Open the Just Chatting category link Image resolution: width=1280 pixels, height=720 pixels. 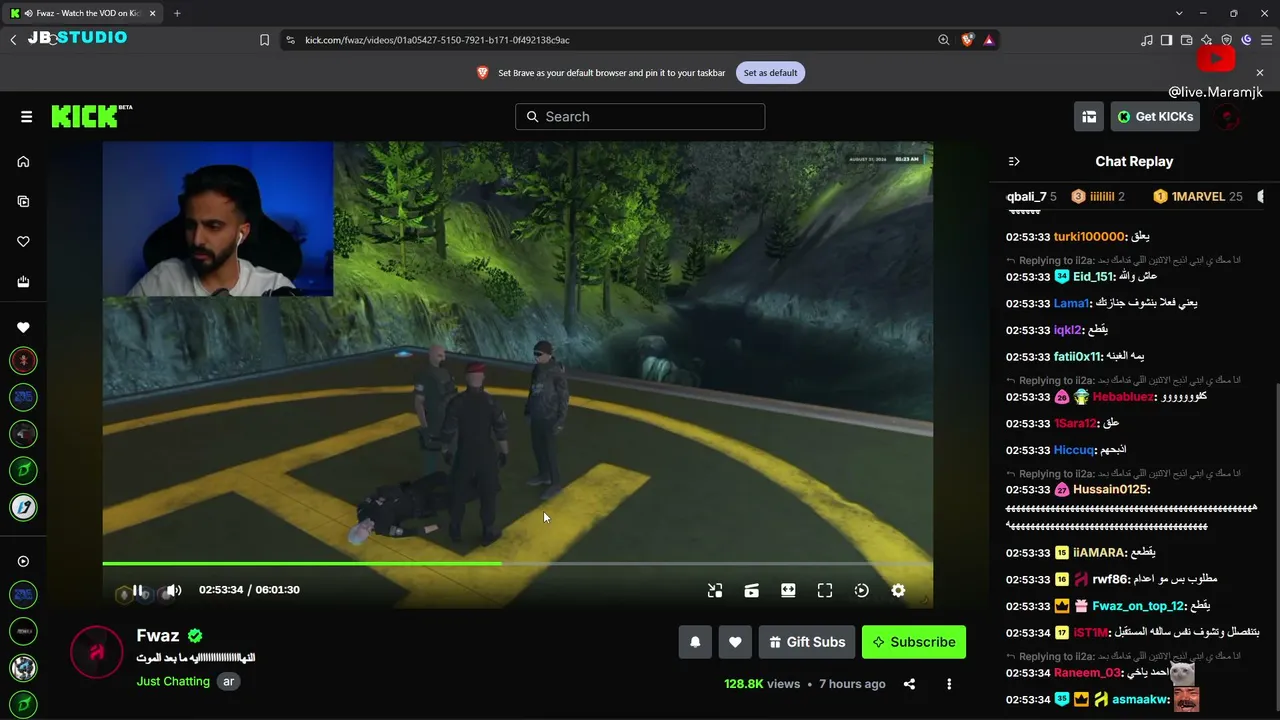tap(173, 682)
